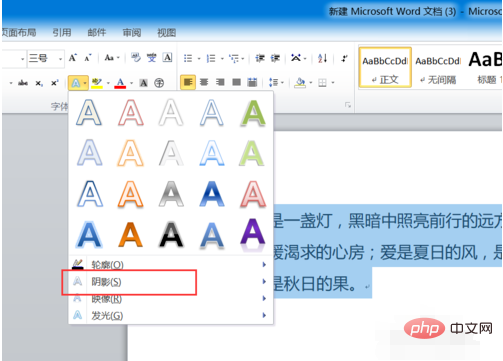Click the Numbering list icon
The height and width of the screenshot is (361, 503).
pos(211,58)
